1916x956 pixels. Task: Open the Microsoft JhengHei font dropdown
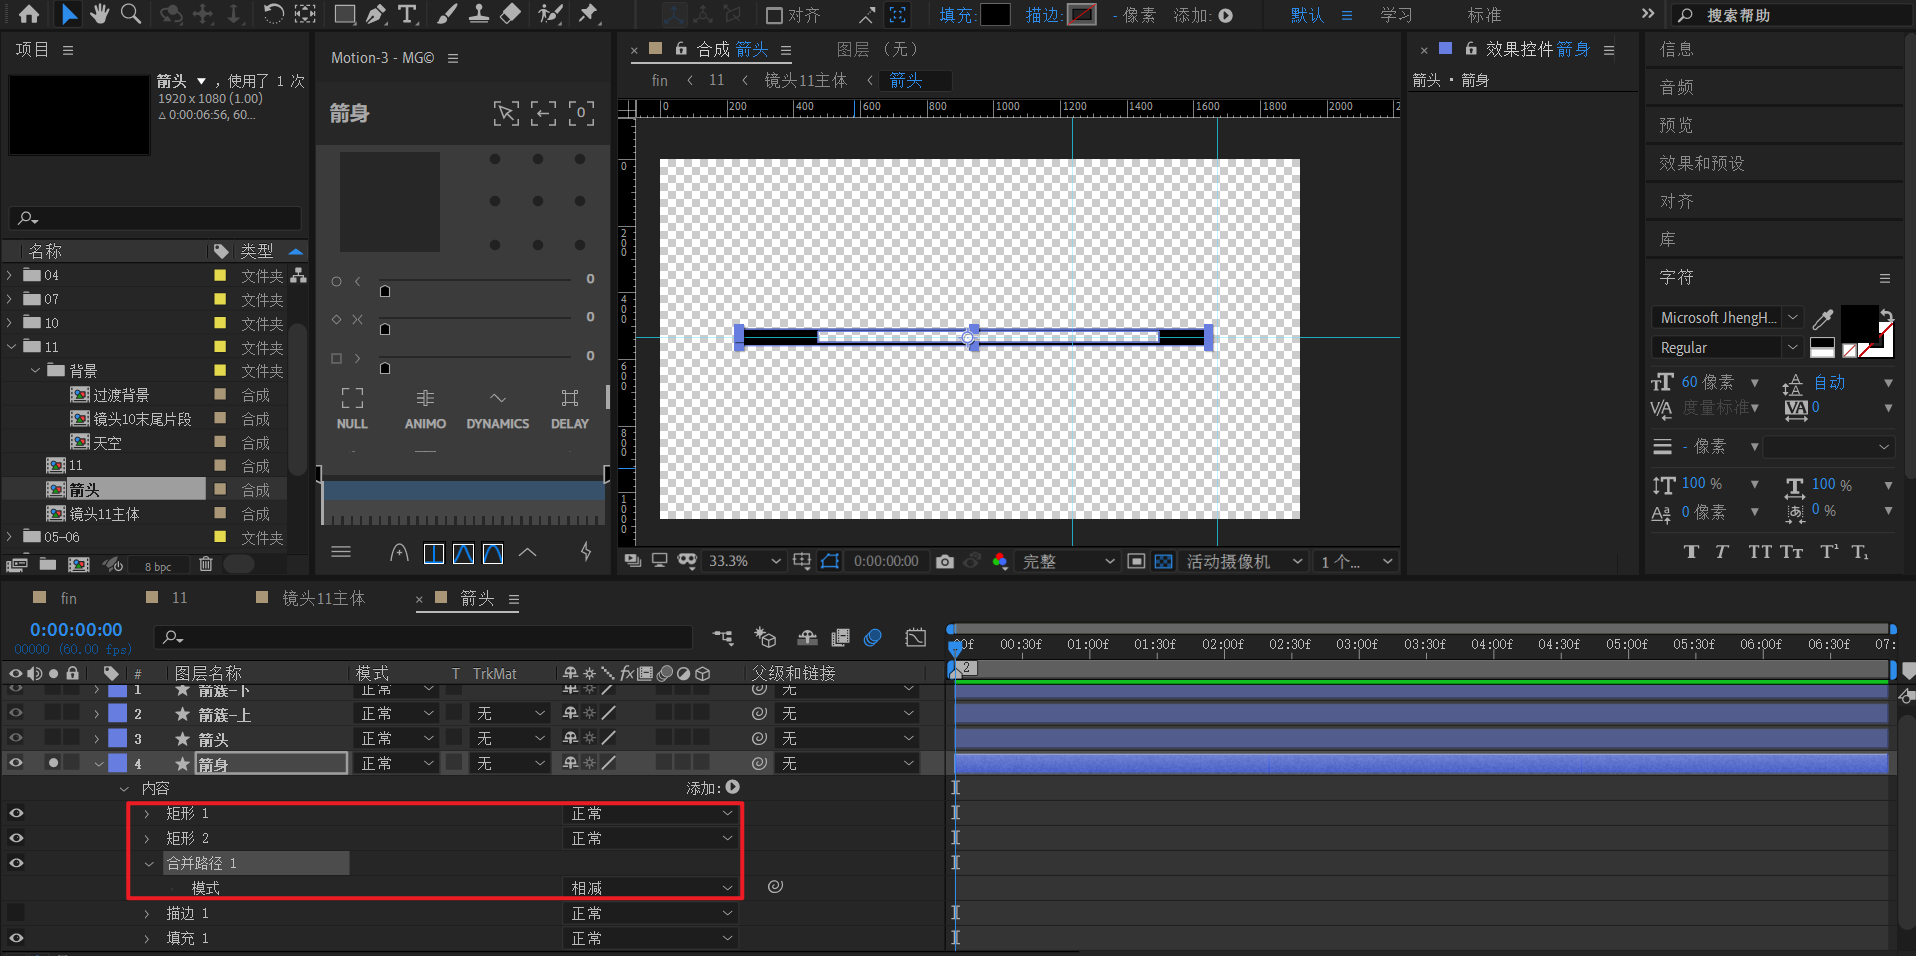tap(1727, 318)
